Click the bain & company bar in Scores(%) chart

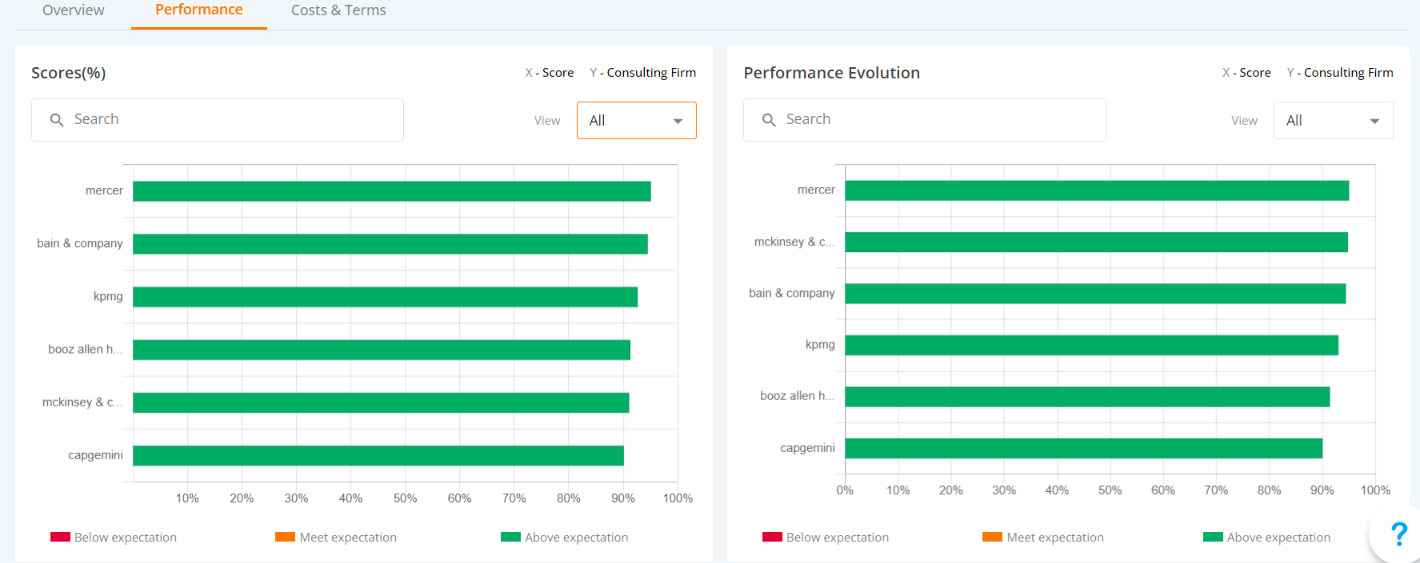point(390,244)
